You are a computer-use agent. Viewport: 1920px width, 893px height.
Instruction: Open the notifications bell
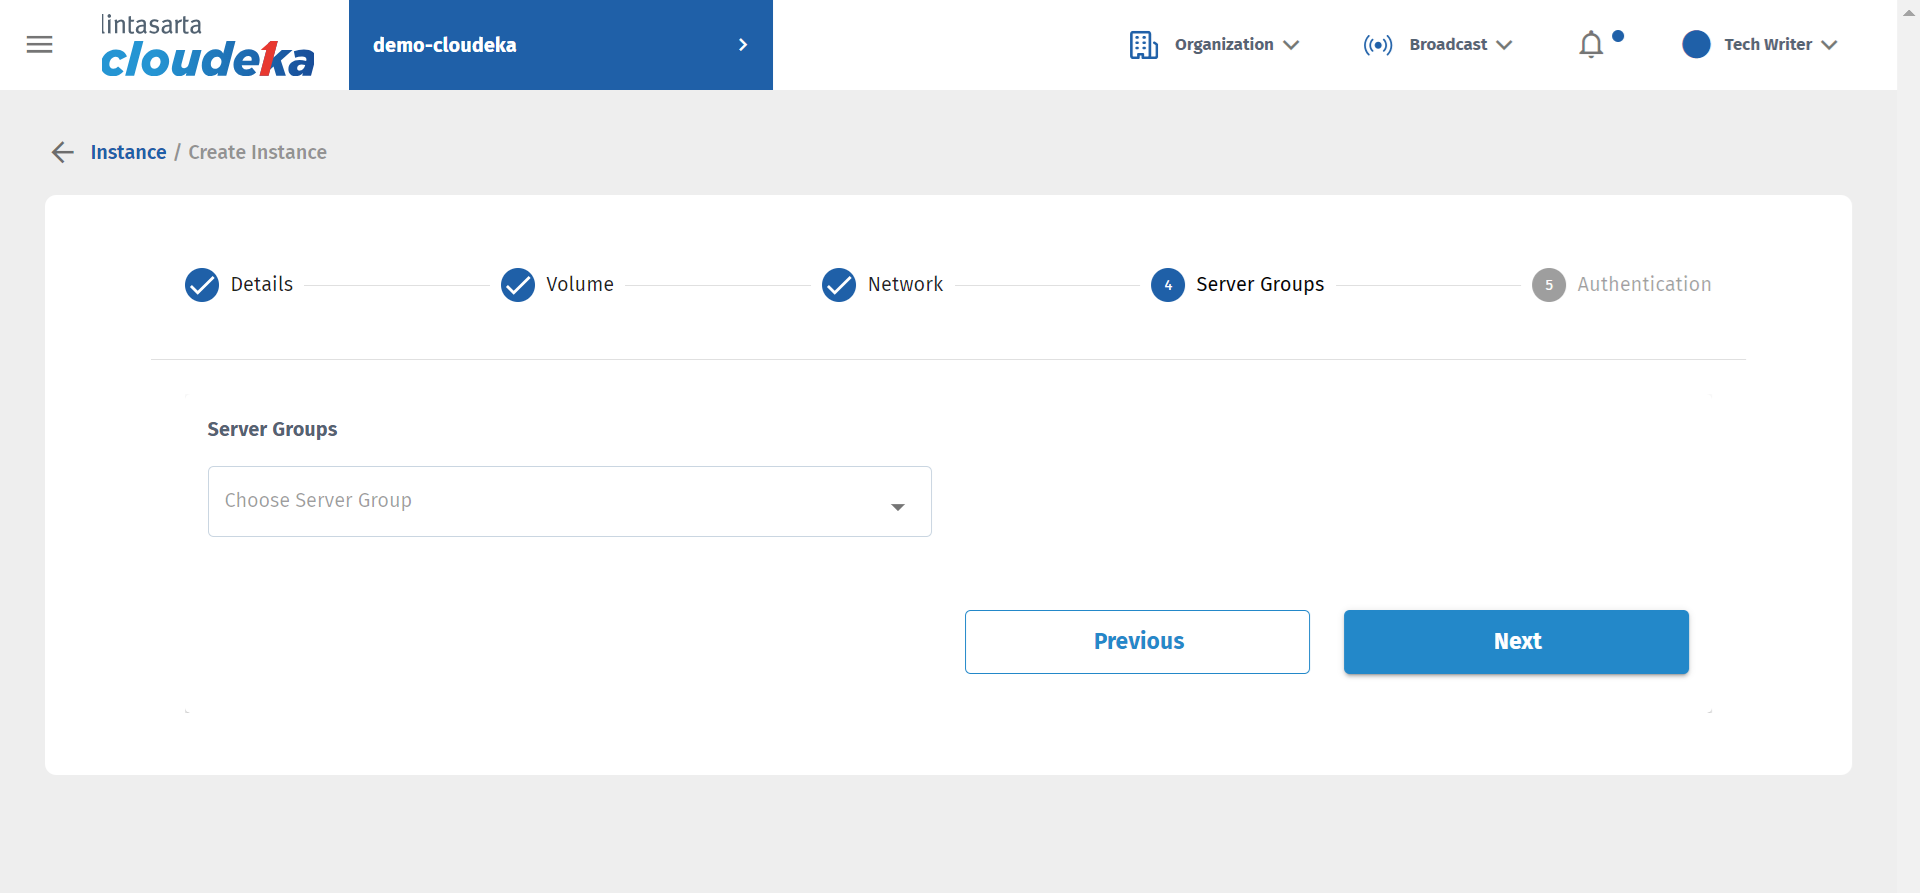click(x=1591, y=45)
